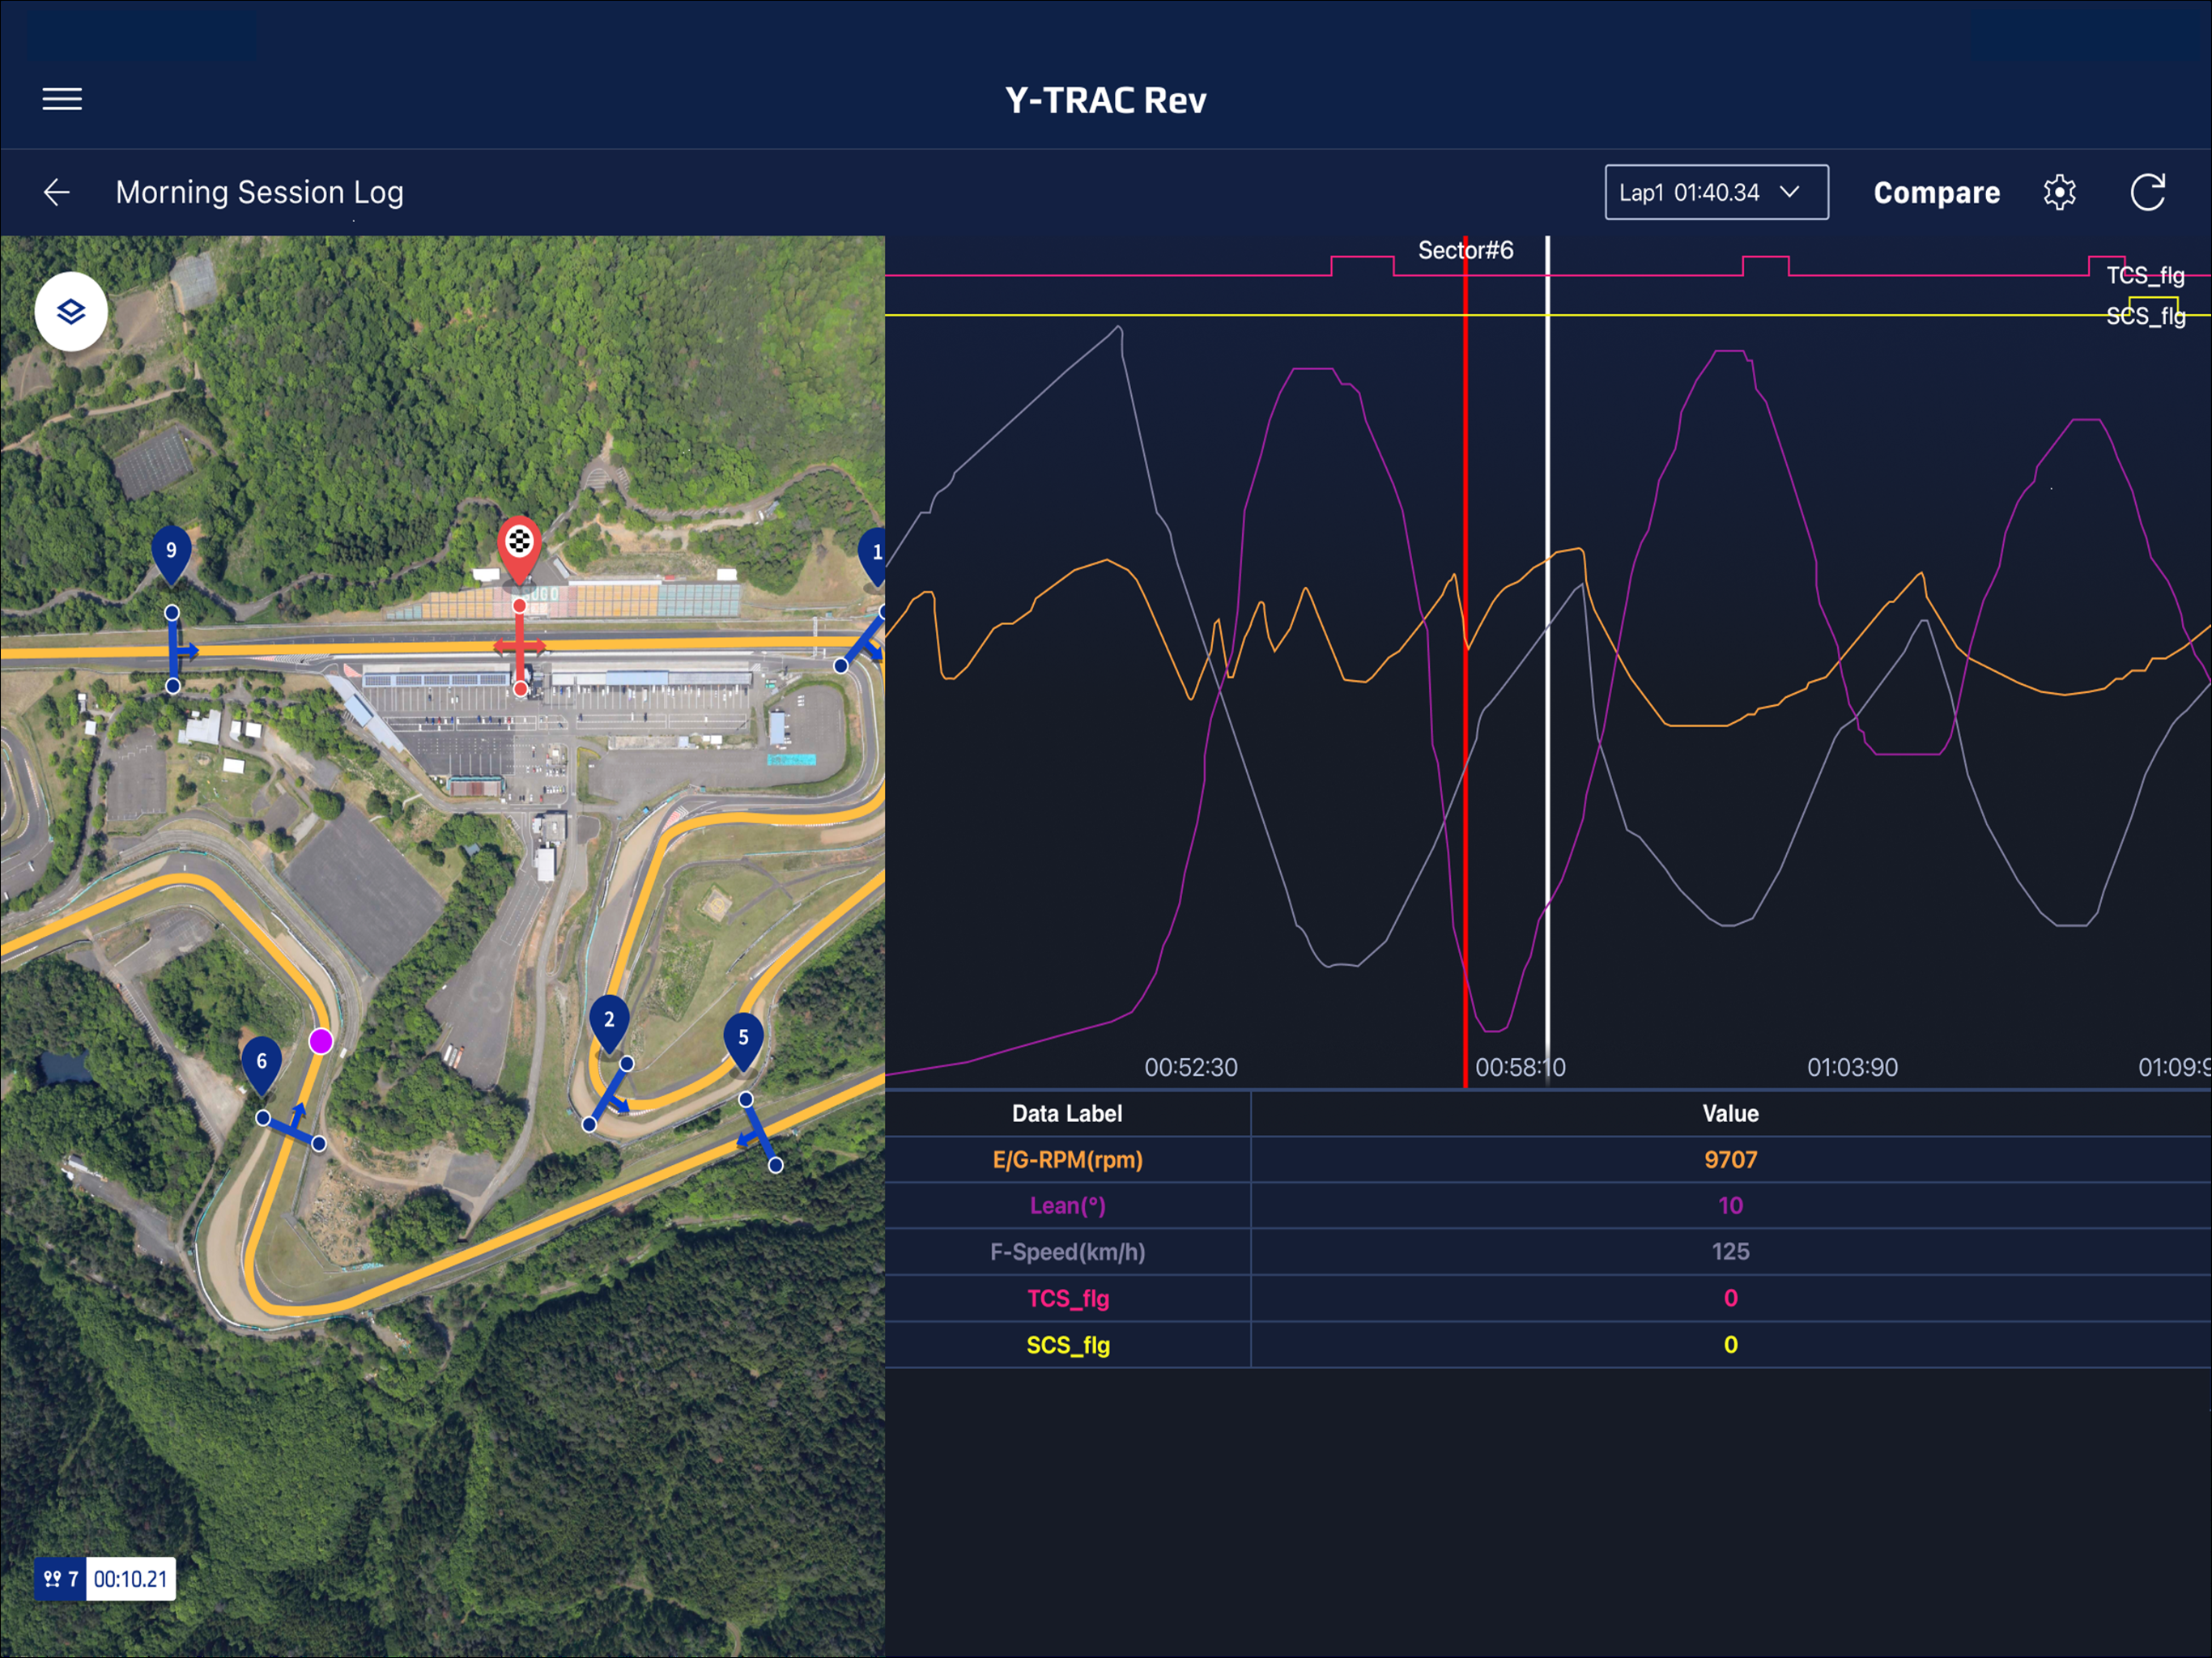
Task: Click the Lean value 10
Action: (1730, 1206)
